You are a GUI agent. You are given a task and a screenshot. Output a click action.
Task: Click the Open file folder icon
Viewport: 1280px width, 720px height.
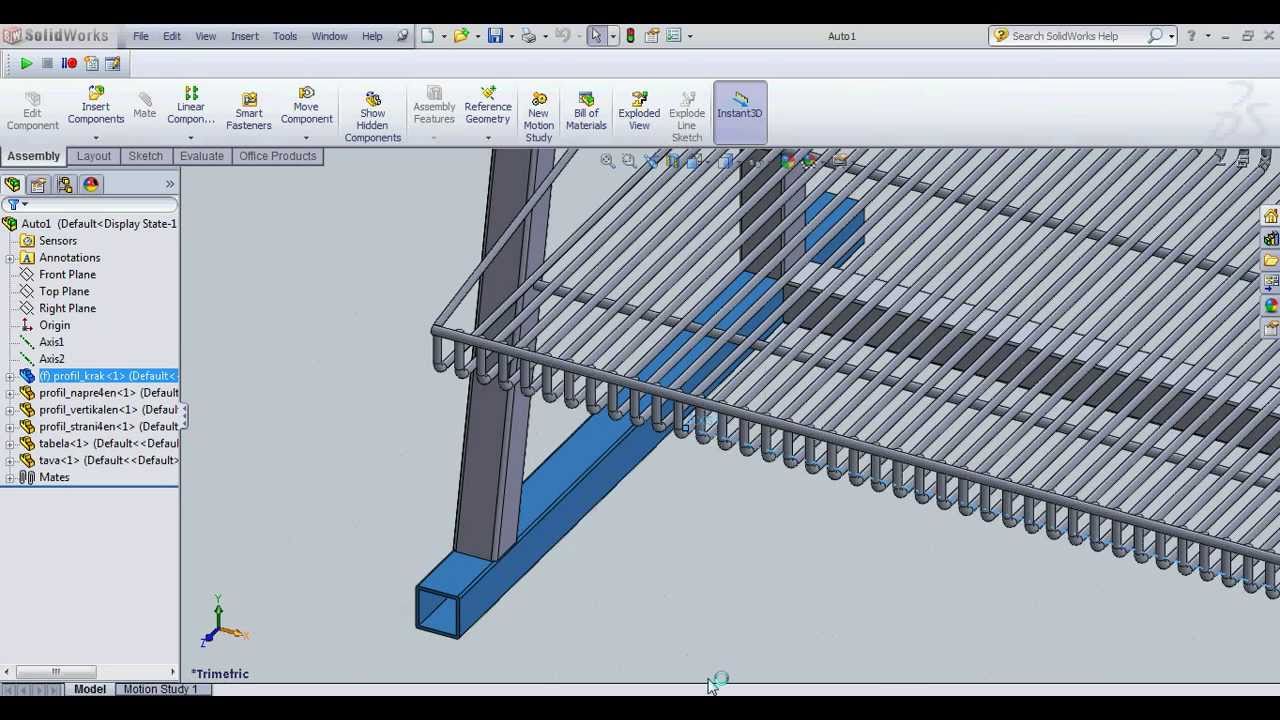click(x=461, y=36)
